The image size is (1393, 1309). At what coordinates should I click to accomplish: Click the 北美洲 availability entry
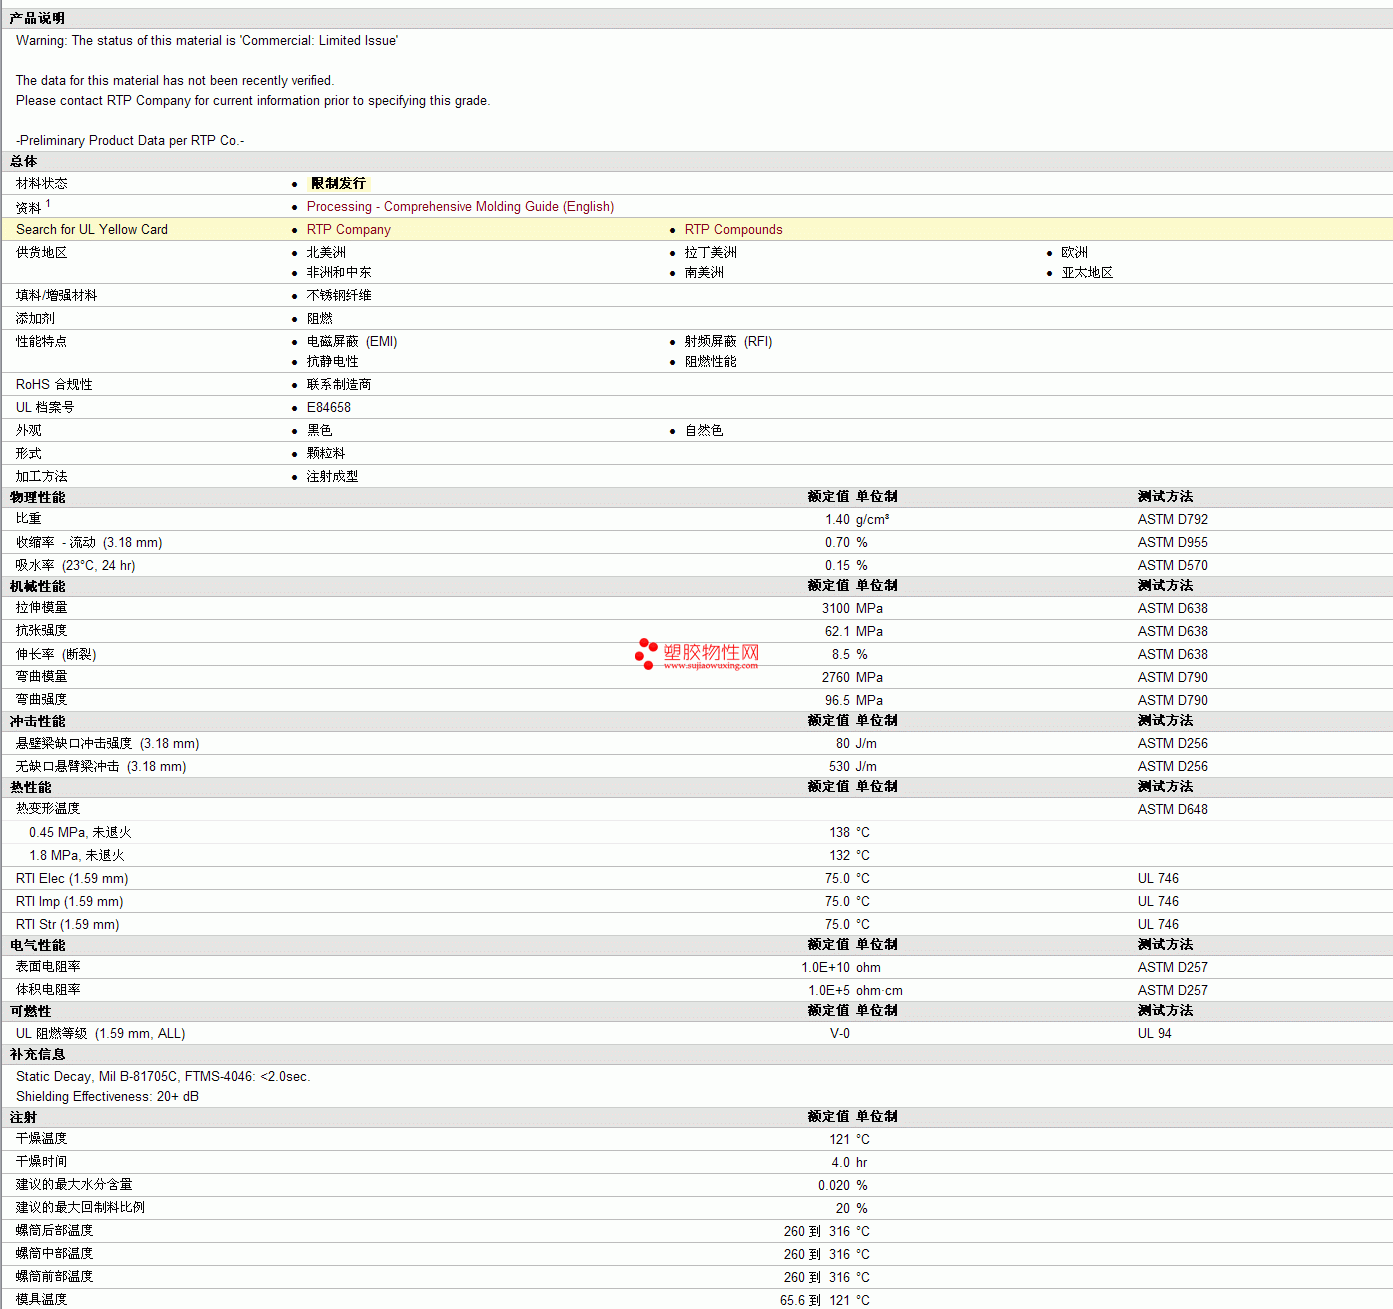pos(326,253)
